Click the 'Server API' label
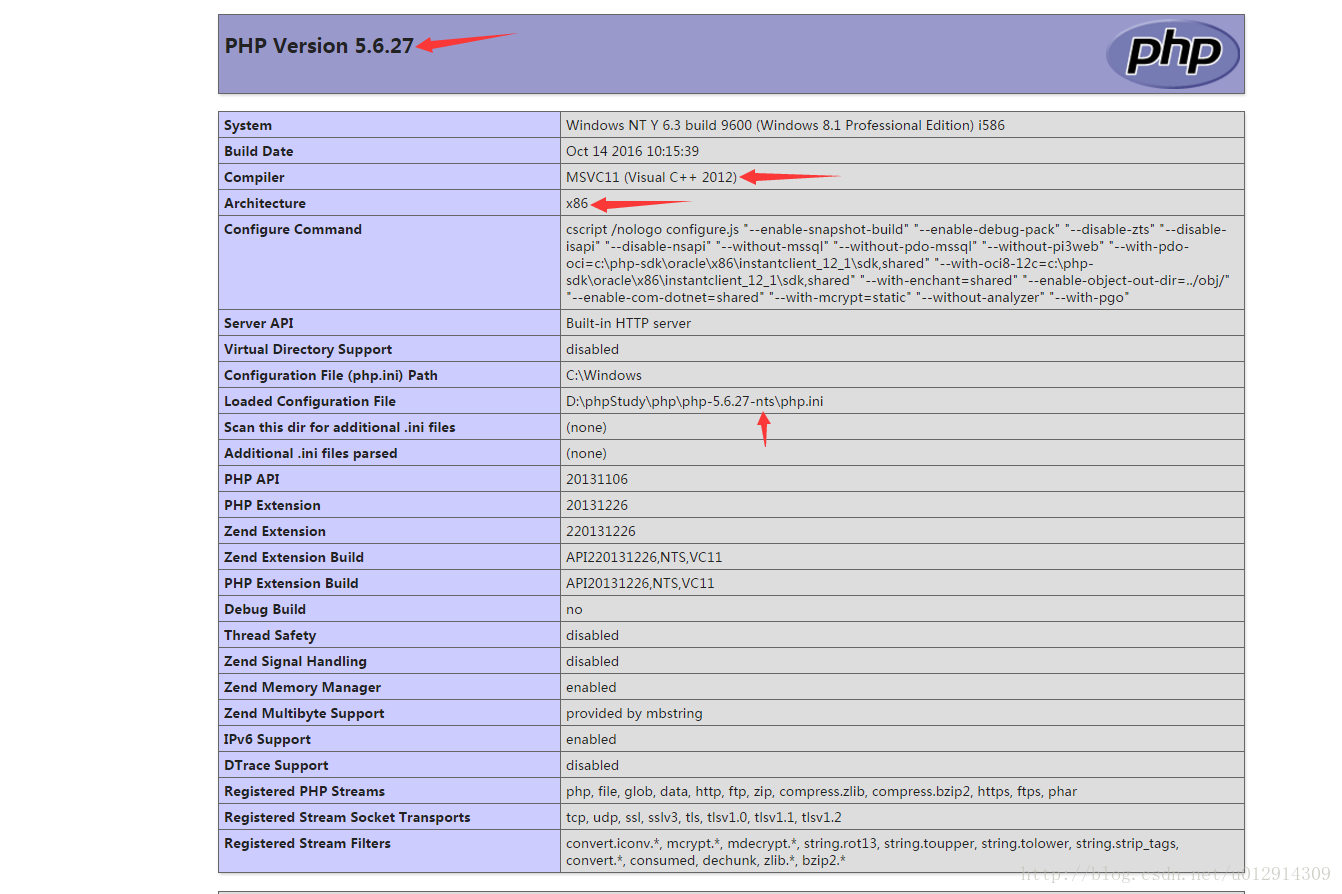The height and width of the screenshot is (894, 1342). (x=259, y=323)
